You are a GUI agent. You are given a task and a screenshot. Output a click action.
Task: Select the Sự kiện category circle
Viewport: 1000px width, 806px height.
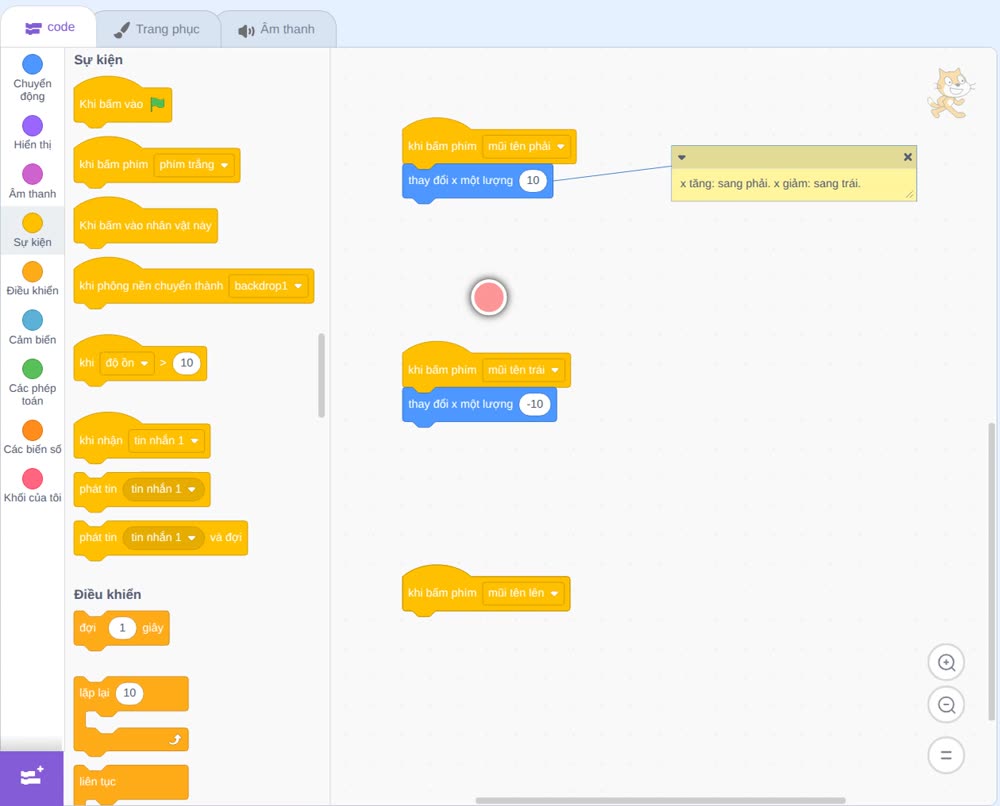click(33, 223)
